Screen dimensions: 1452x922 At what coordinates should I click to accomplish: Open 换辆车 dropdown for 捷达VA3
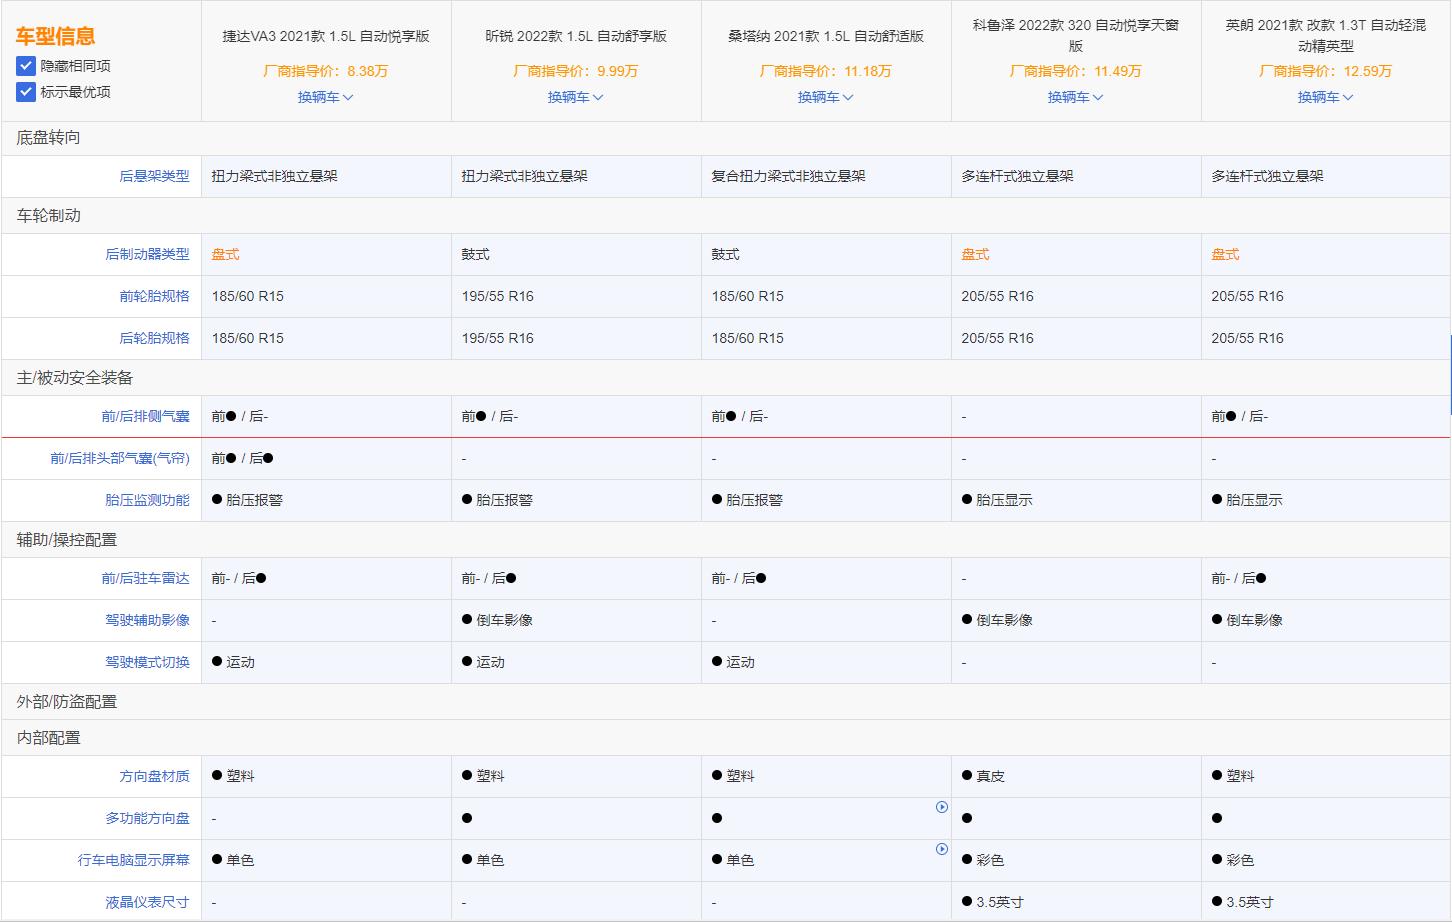click(x=326, y=97)
